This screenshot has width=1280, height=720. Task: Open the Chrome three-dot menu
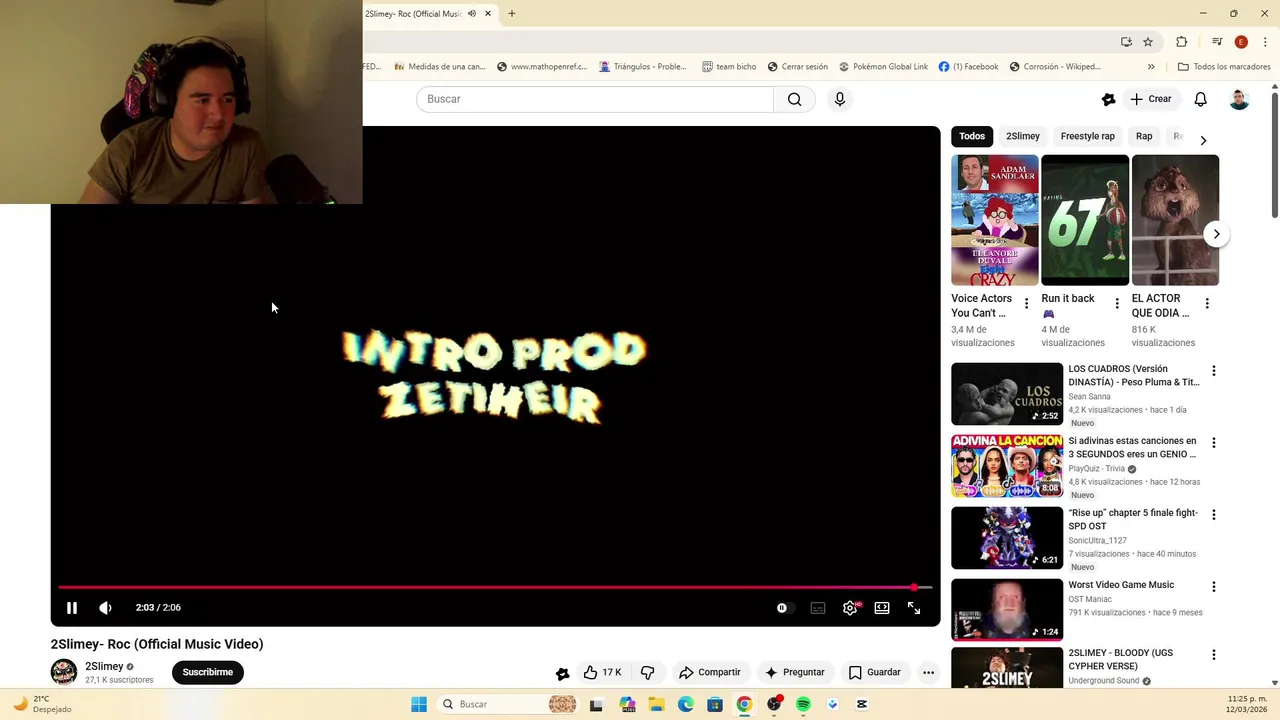(1265, 42)
